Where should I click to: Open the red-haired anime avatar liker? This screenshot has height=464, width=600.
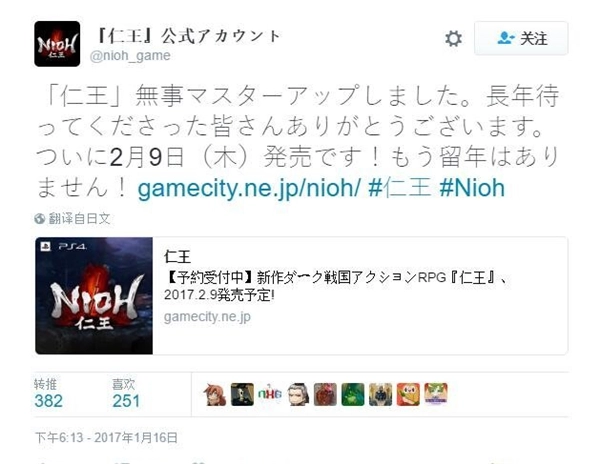(x=215, y=394)
